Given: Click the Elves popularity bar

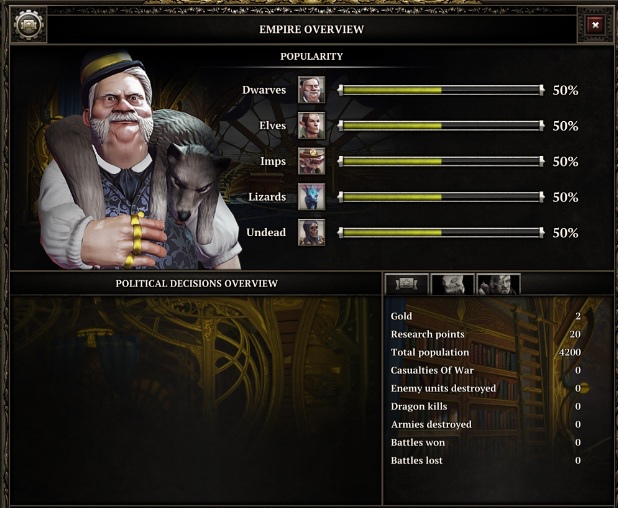Looking at the screenshot, I should (x=441, y=126).
